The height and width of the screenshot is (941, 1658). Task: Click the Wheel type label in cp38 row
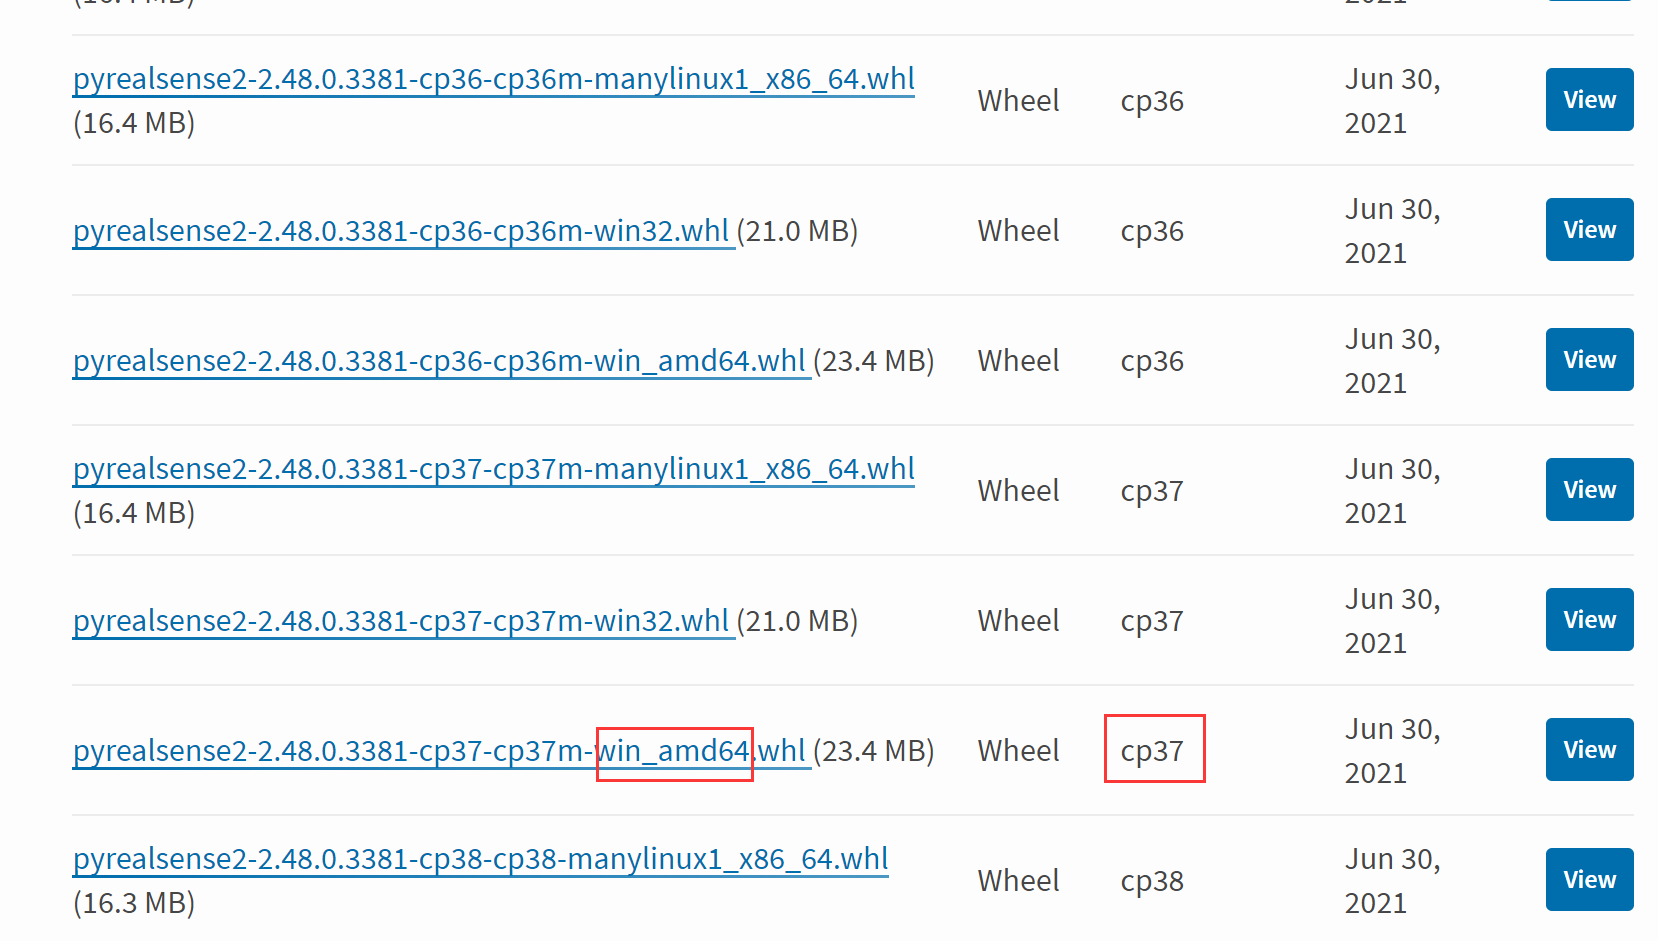point(1018,880)
